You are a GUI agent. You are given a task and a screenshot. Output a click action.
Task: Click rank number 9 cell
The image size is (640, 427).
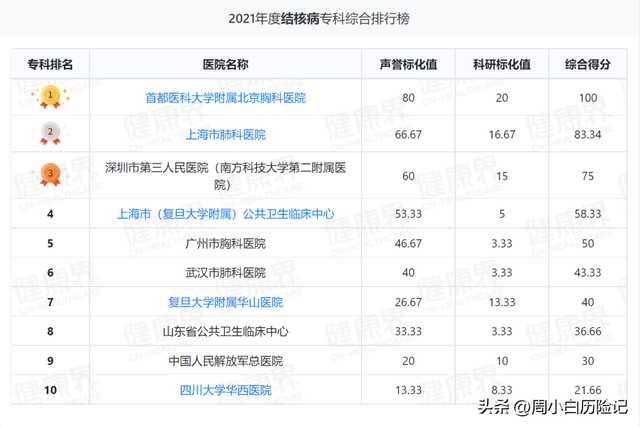(x=50, y=361)
